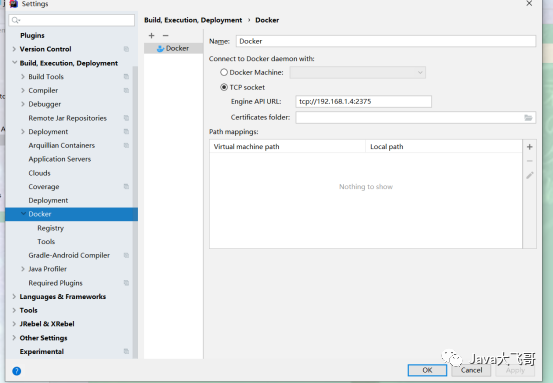Click the Name input field

[386, 41]
